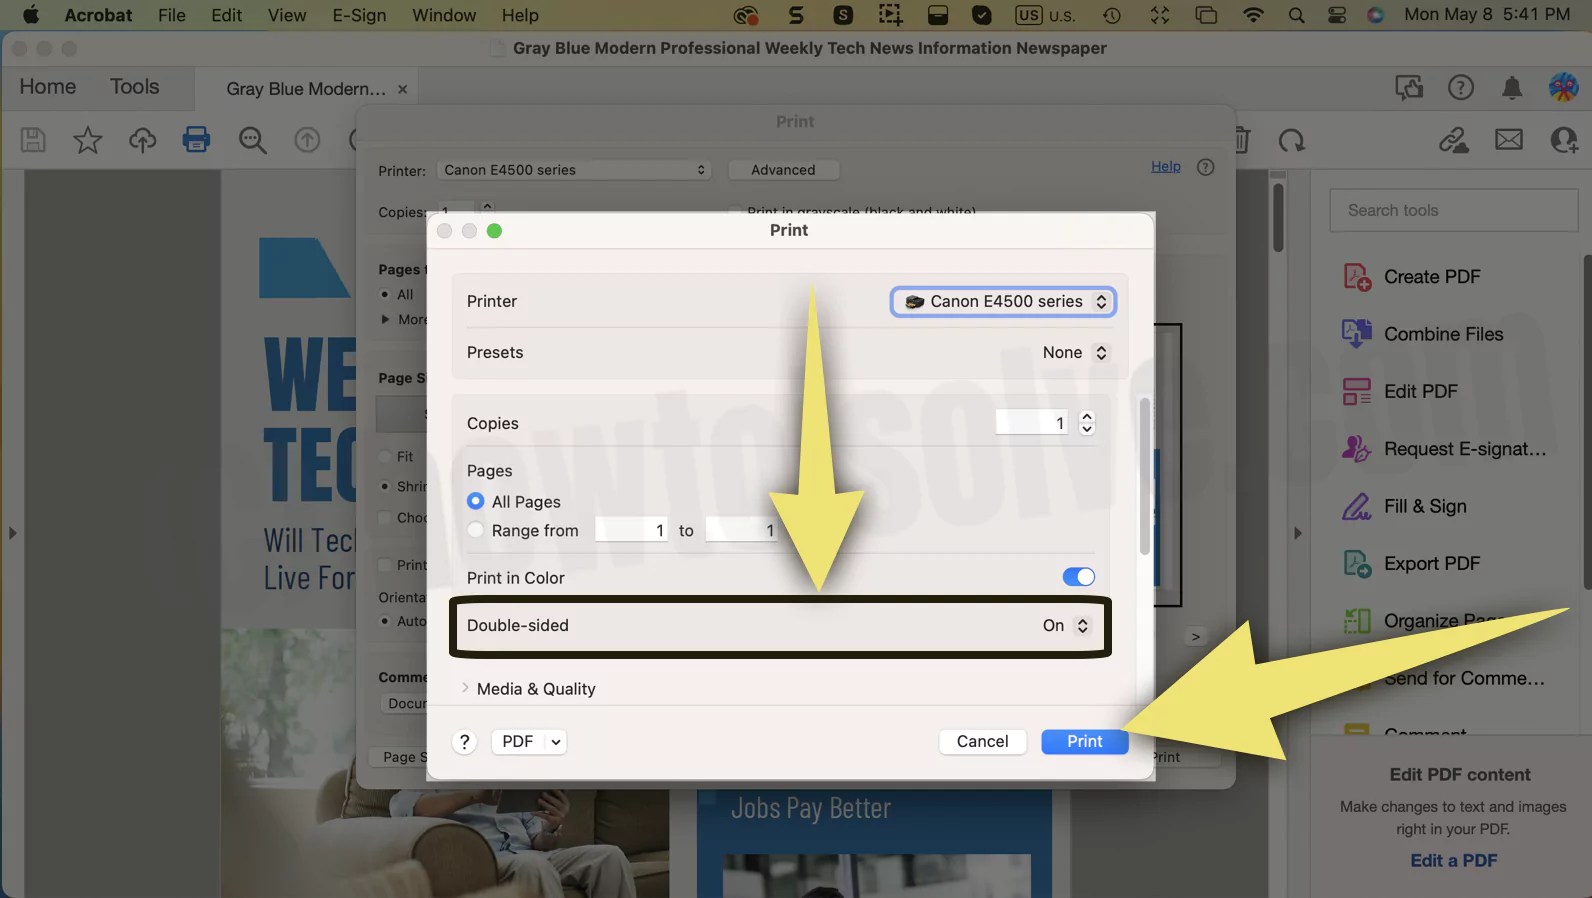Click the Save floppy disk icon
This screenshot has height=898, width=1592.
click(33, 140)
